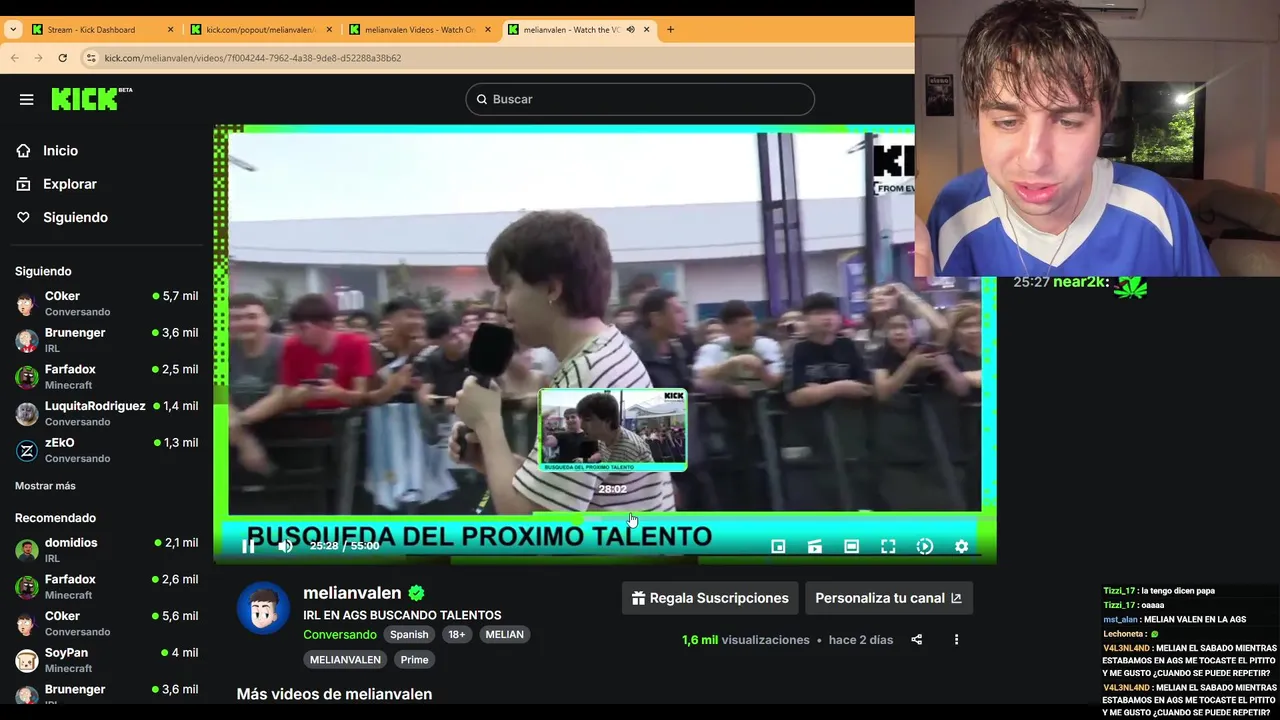Go forward in browser history
1280x720 pixels.
pyautogui.click(x=38, y=58)
